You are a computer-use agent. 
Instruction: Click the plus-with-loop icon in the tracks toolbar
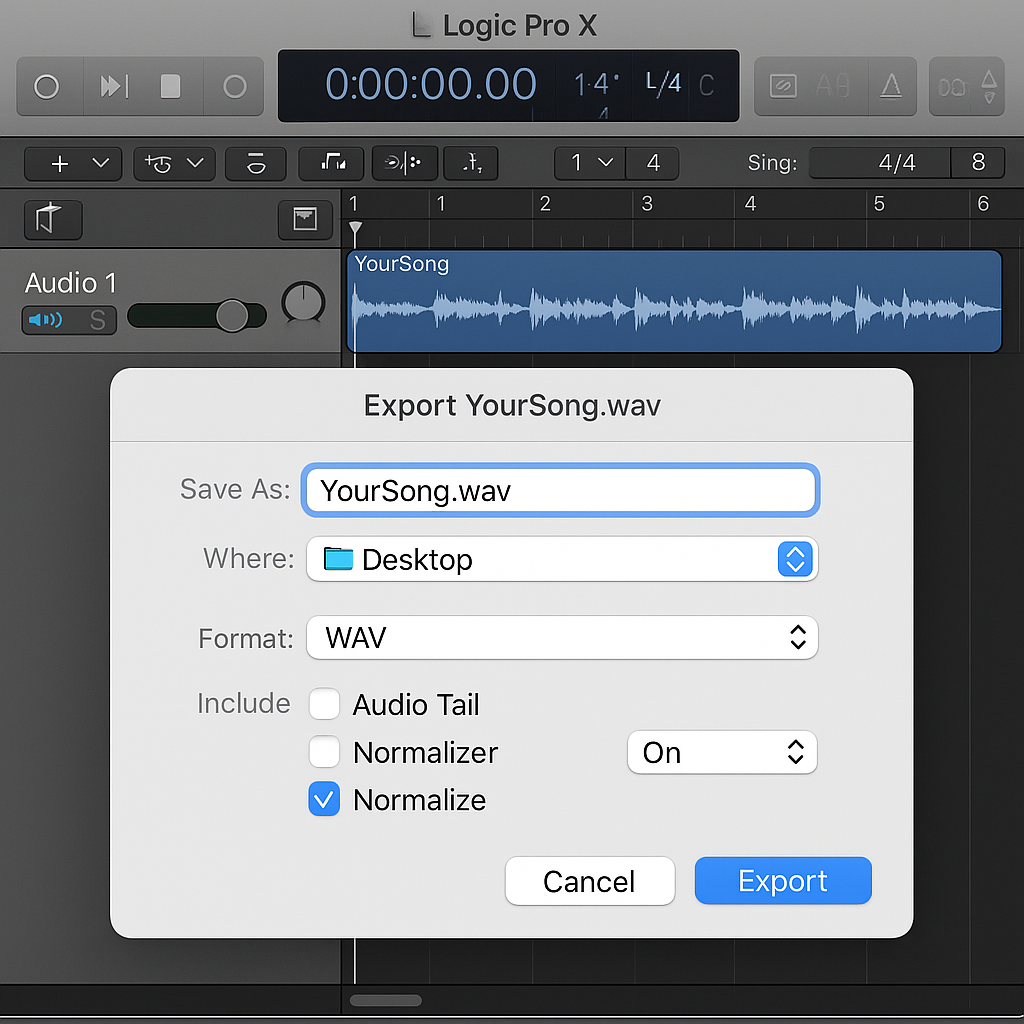tap(158, 163)
